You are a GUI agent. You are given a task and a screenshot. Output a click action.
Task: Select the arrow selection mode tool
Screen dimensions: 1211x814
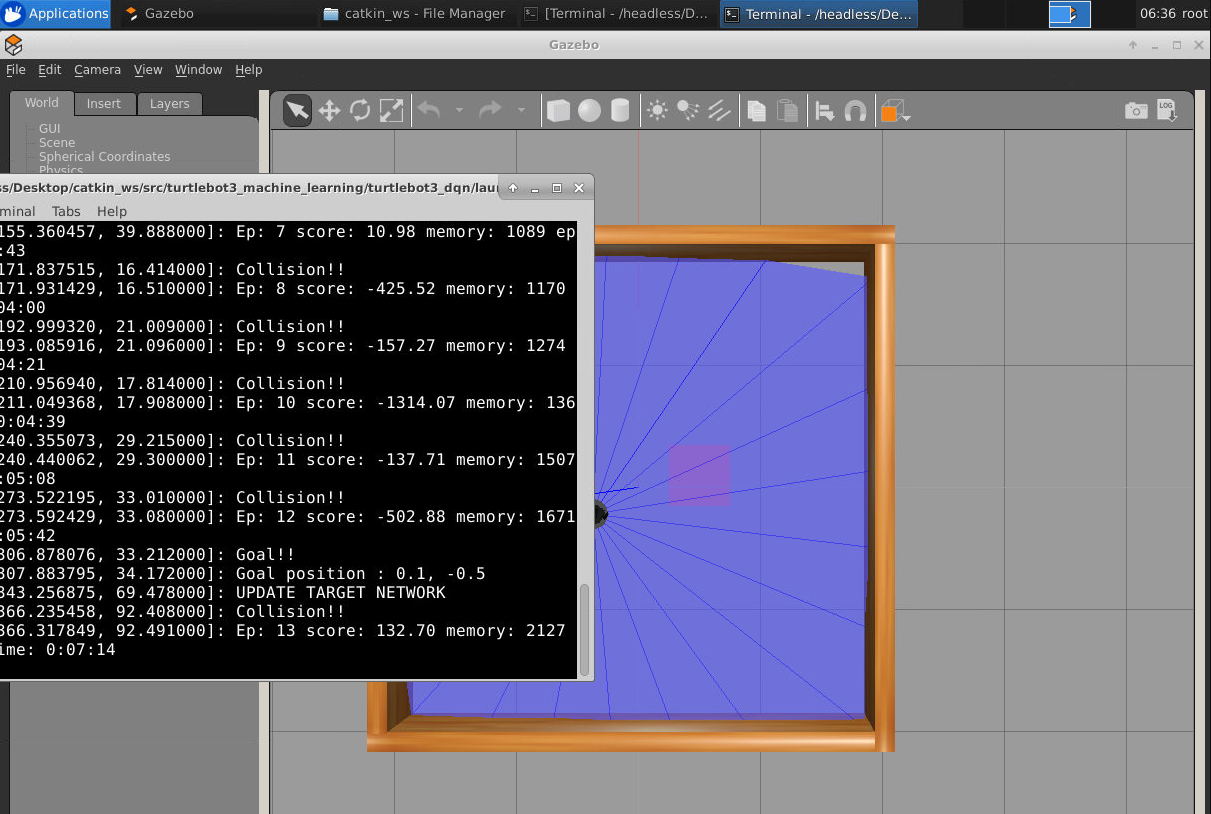[x=297, y=111]
